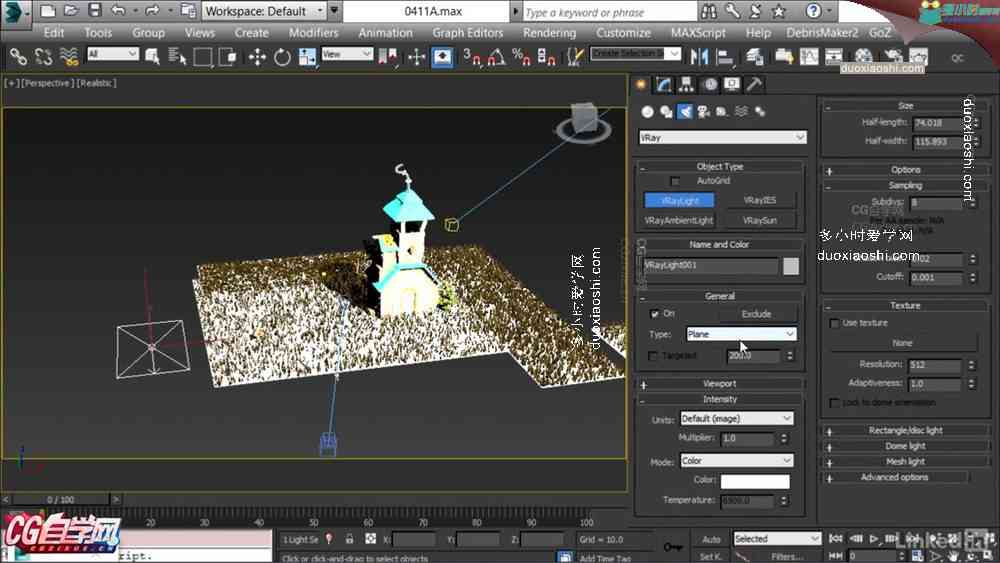Viewport: 1000px width, 563px height.
Task: Toggle Set Key mode
Action: (x=711, y=557)
